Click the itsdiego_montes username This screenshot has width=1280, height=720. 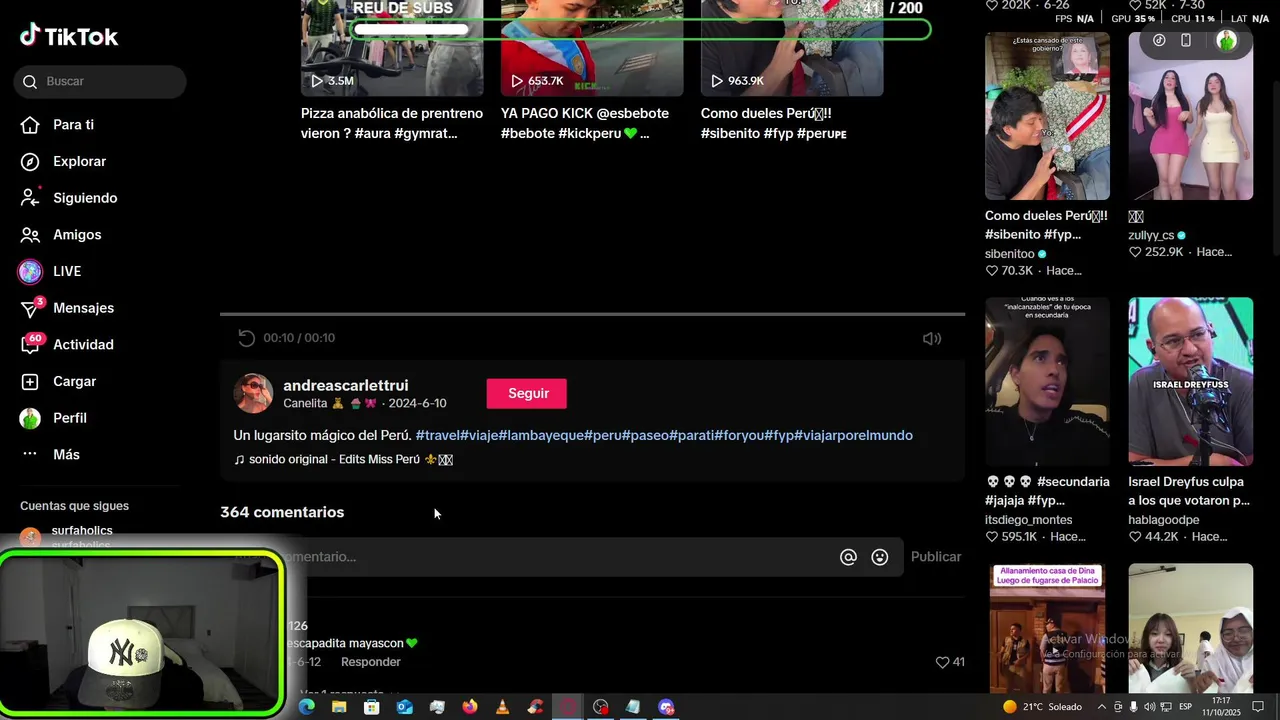[x=1029, y=520]
